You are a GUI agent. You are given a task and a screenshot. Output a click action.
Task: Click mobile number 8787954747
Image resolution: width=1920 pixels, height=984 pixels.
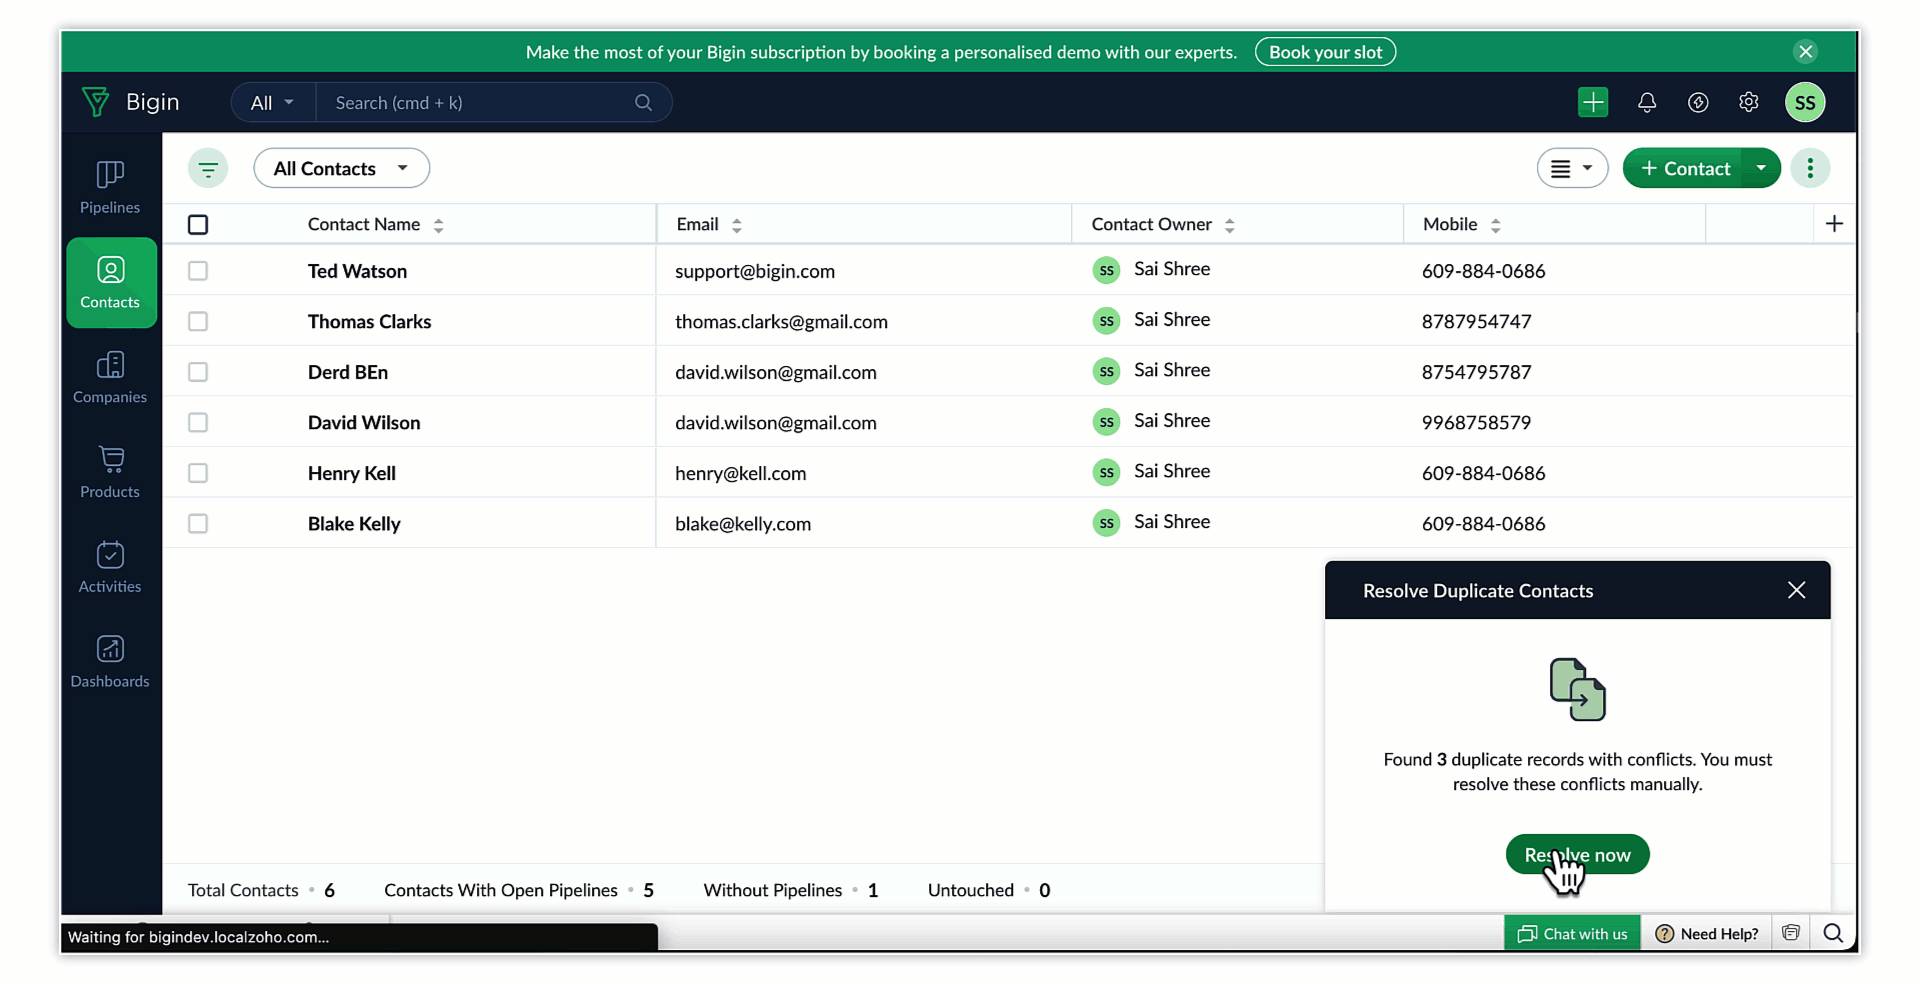(1476, 321)
